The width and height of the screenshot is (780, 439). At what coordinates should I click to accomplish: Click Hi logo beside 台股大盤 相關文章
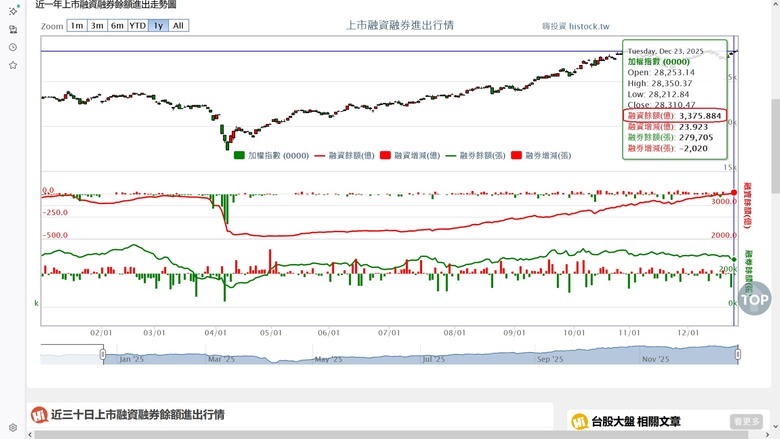(x=580, y=422)
